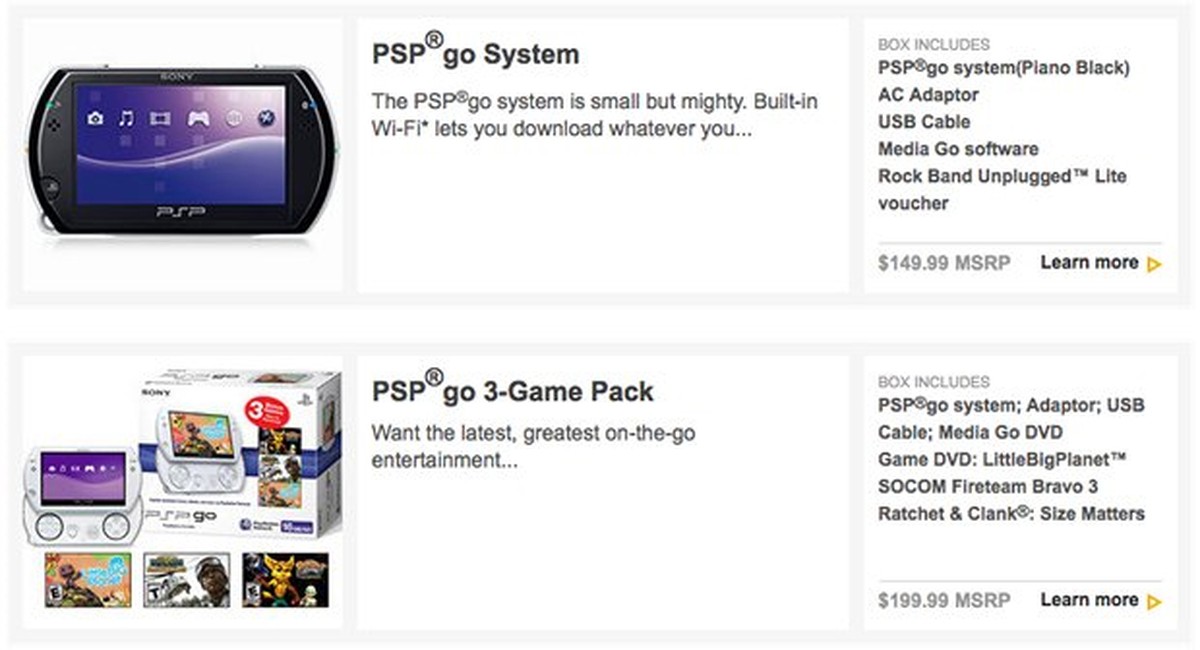
Task: Click the LittleBigPlanet game cover thumbnail
Action: 89,580
